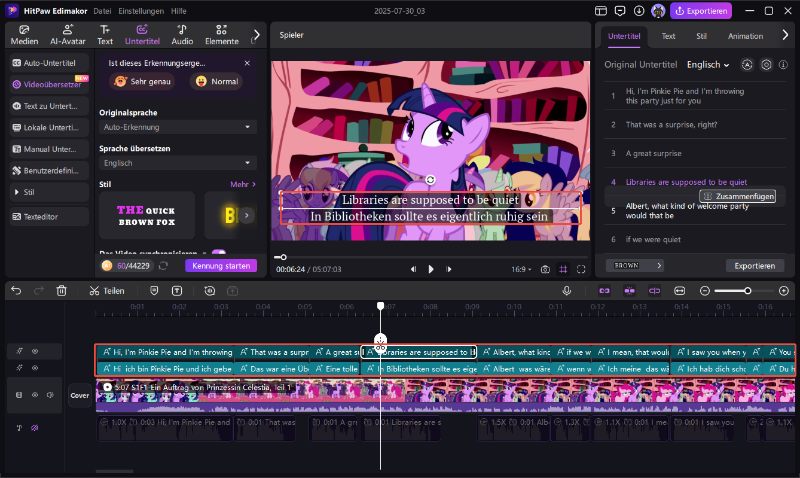
Task: Click the freeze frame timer icon
Action: coord(209,291)
